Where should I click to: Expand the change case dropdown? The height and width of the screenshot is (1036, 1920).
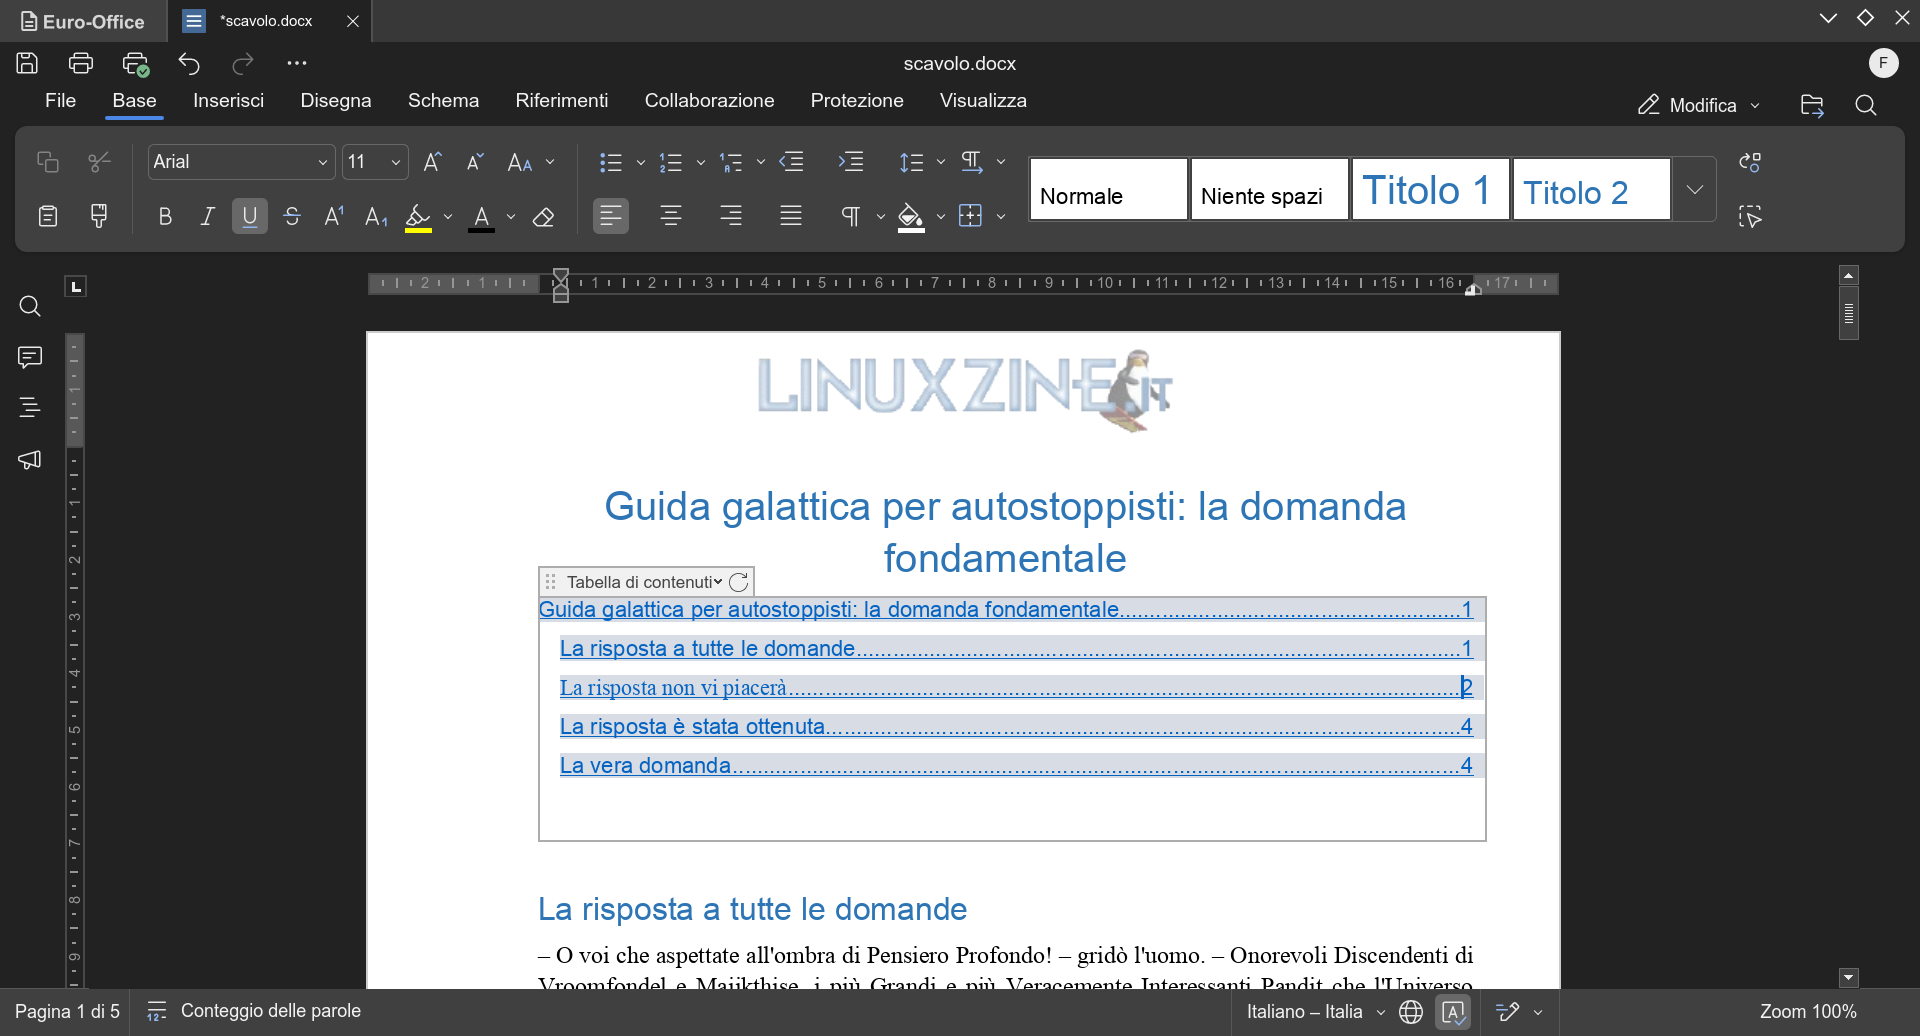tap(551, 162)
